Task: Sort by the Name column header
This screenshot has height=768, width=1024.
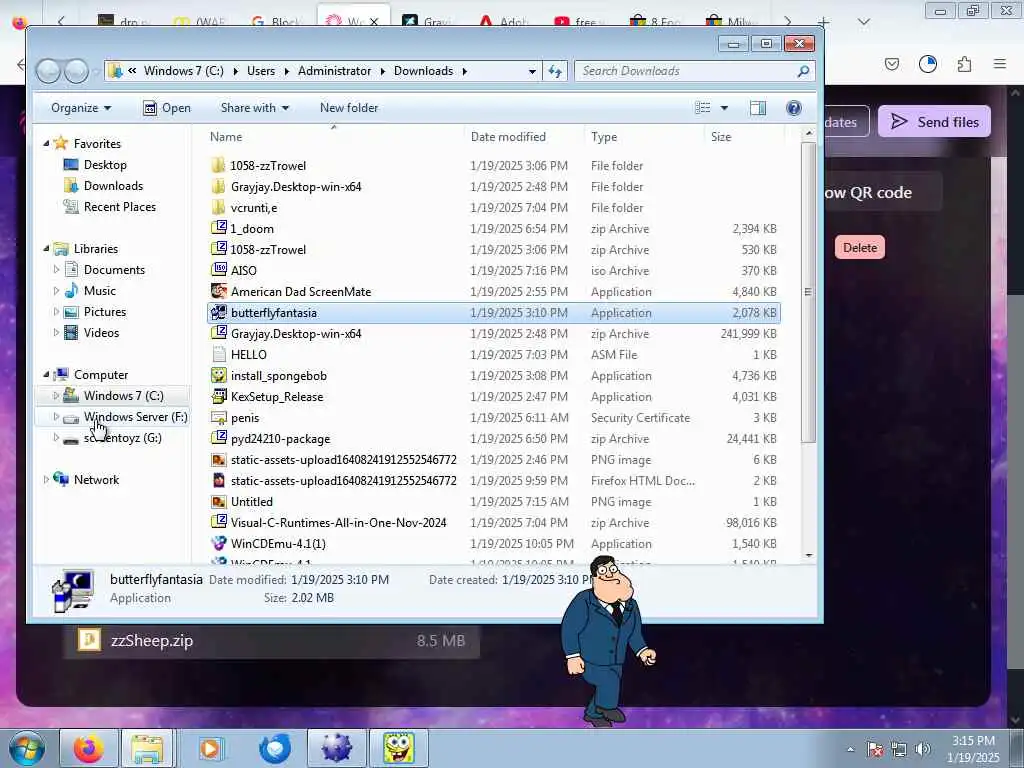Action: coord(226,136)
